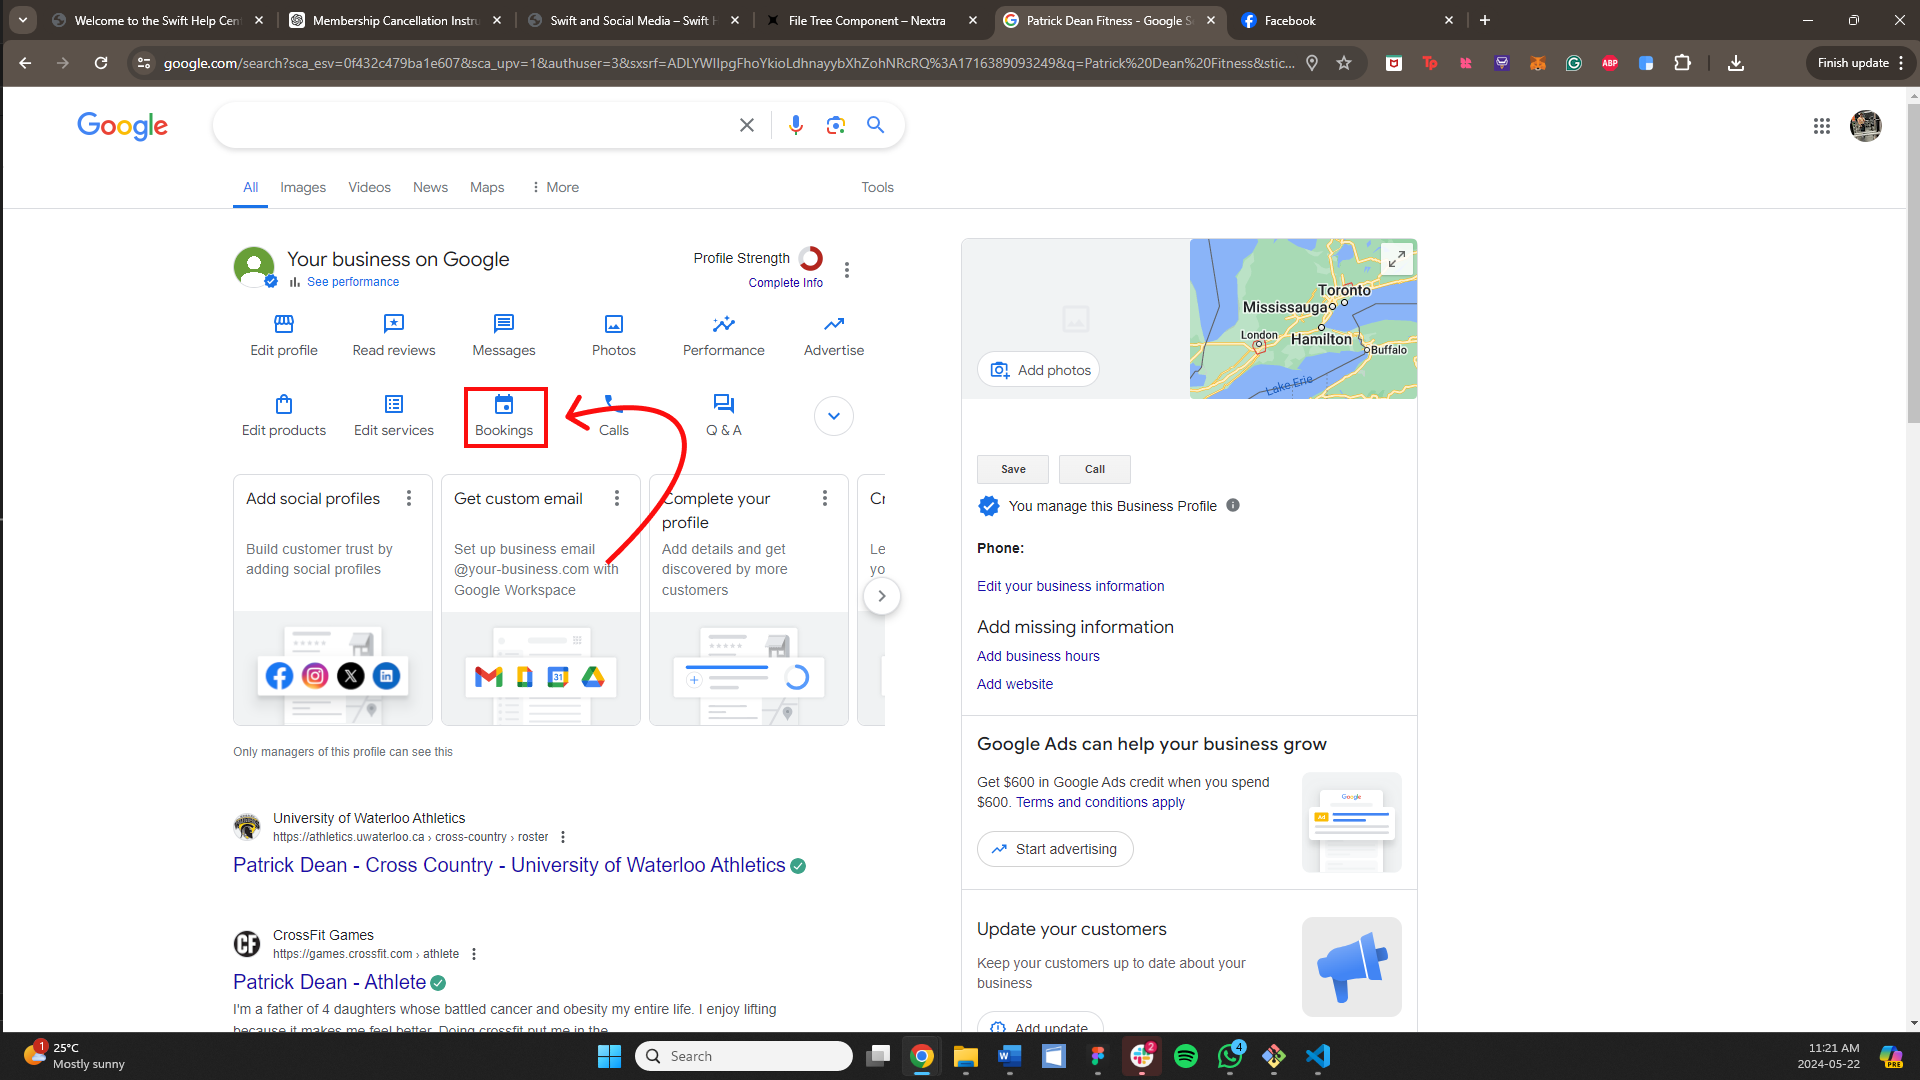
Task: Open Add social profiles card options
Action: pos(409,498)
